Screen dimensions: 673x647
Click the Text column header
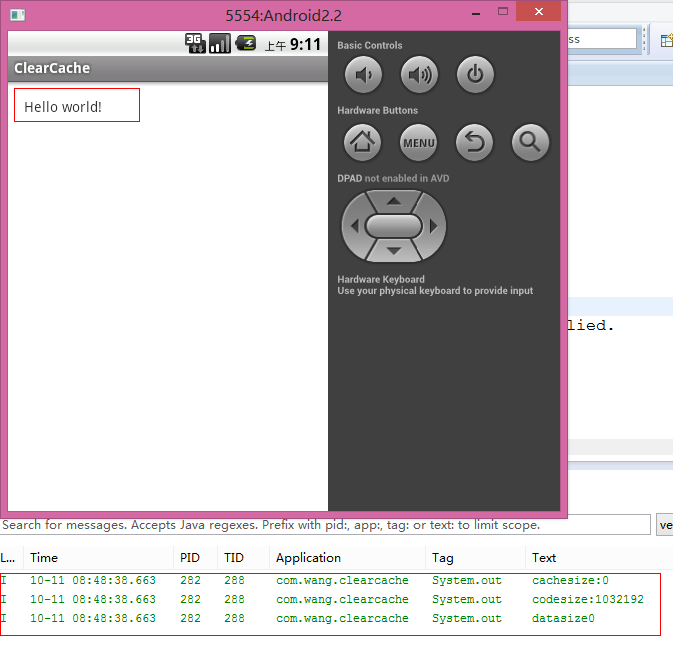pyautogui.click(x=599, y=558)
